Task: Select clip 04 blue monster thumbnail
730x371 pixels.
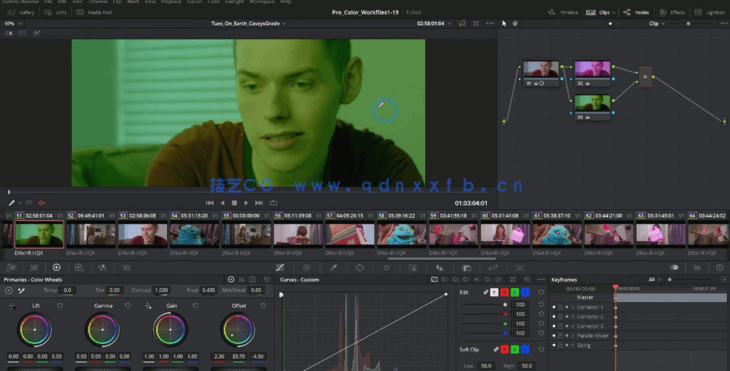Action: click(x=194, y=234)
